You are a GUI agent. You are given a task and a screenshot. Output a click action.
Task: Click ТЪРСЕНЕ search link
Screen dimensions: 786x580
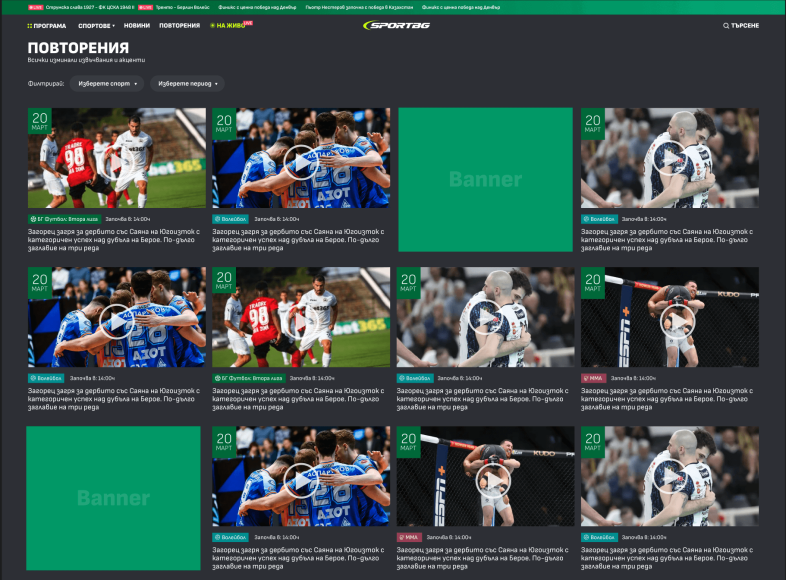pos(745,26)
